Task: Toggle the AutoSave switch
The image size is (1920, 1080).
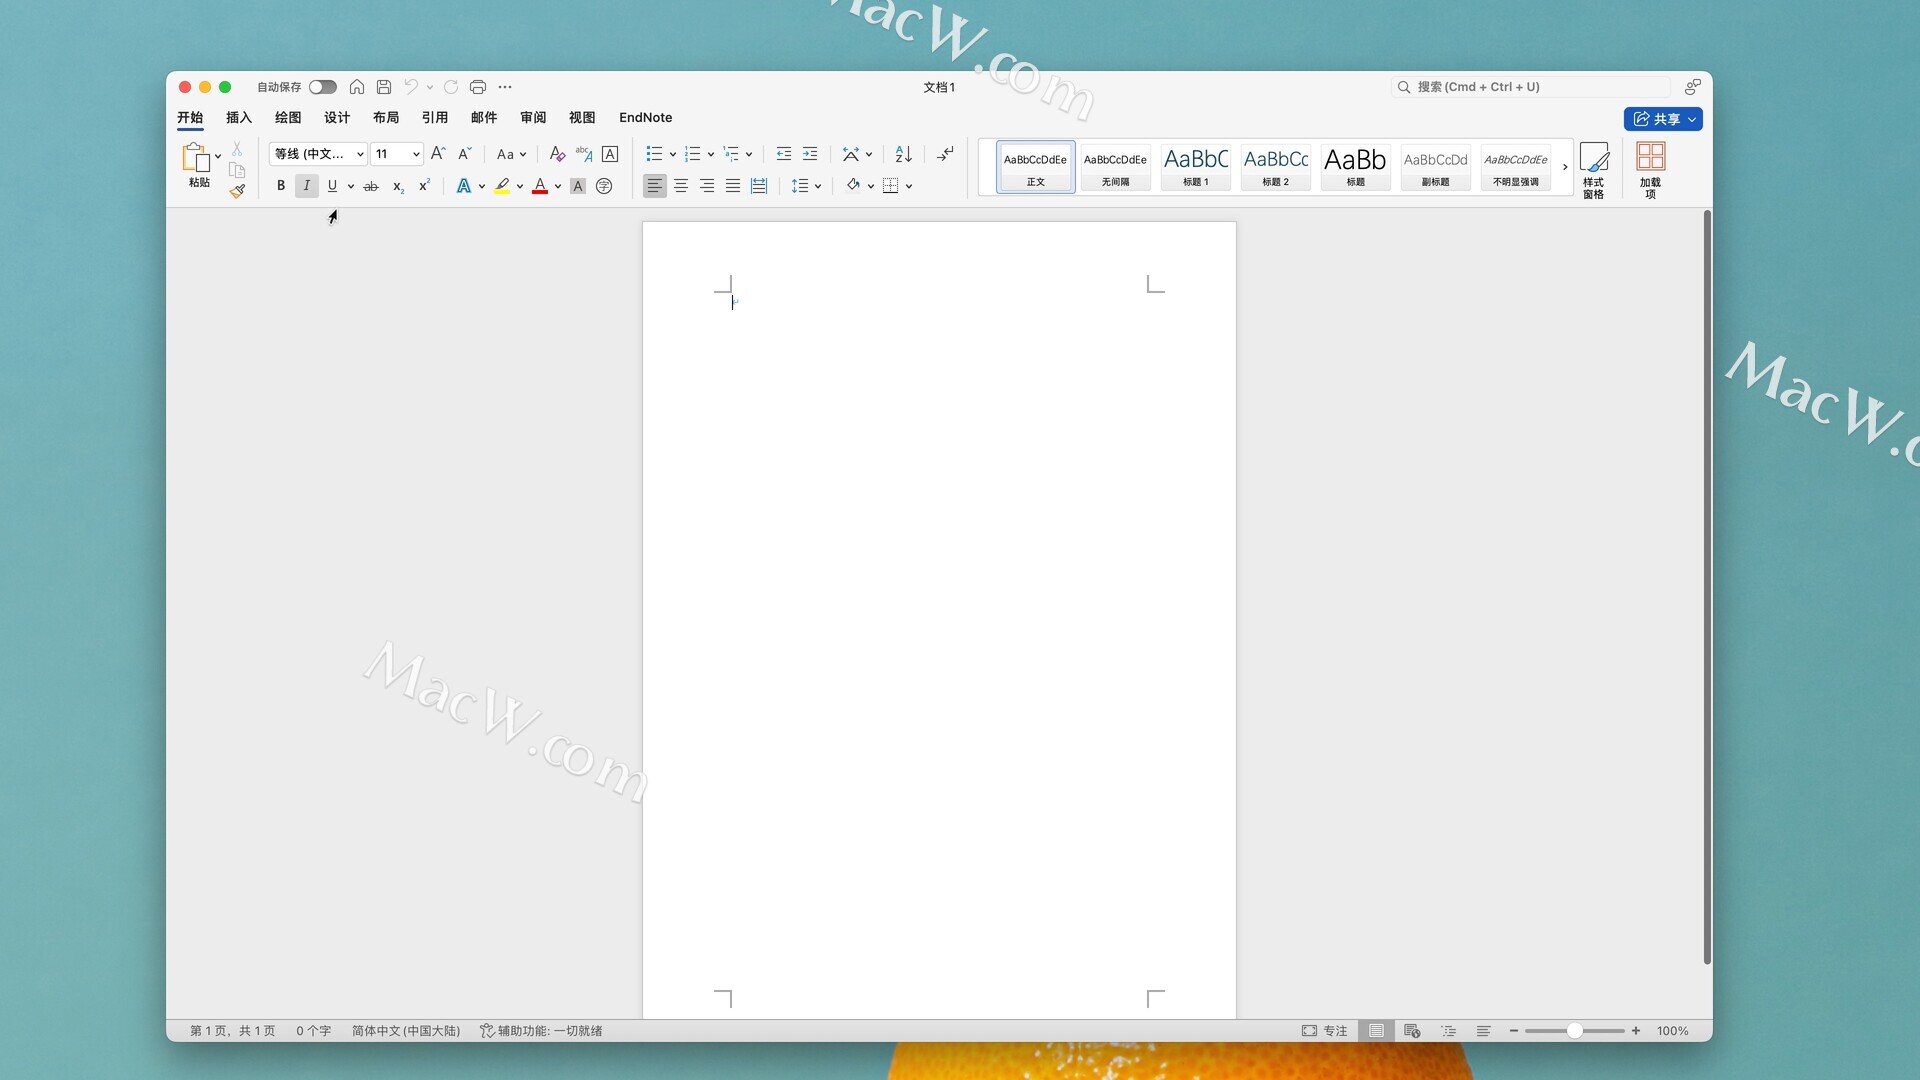Action: (322, 87)
